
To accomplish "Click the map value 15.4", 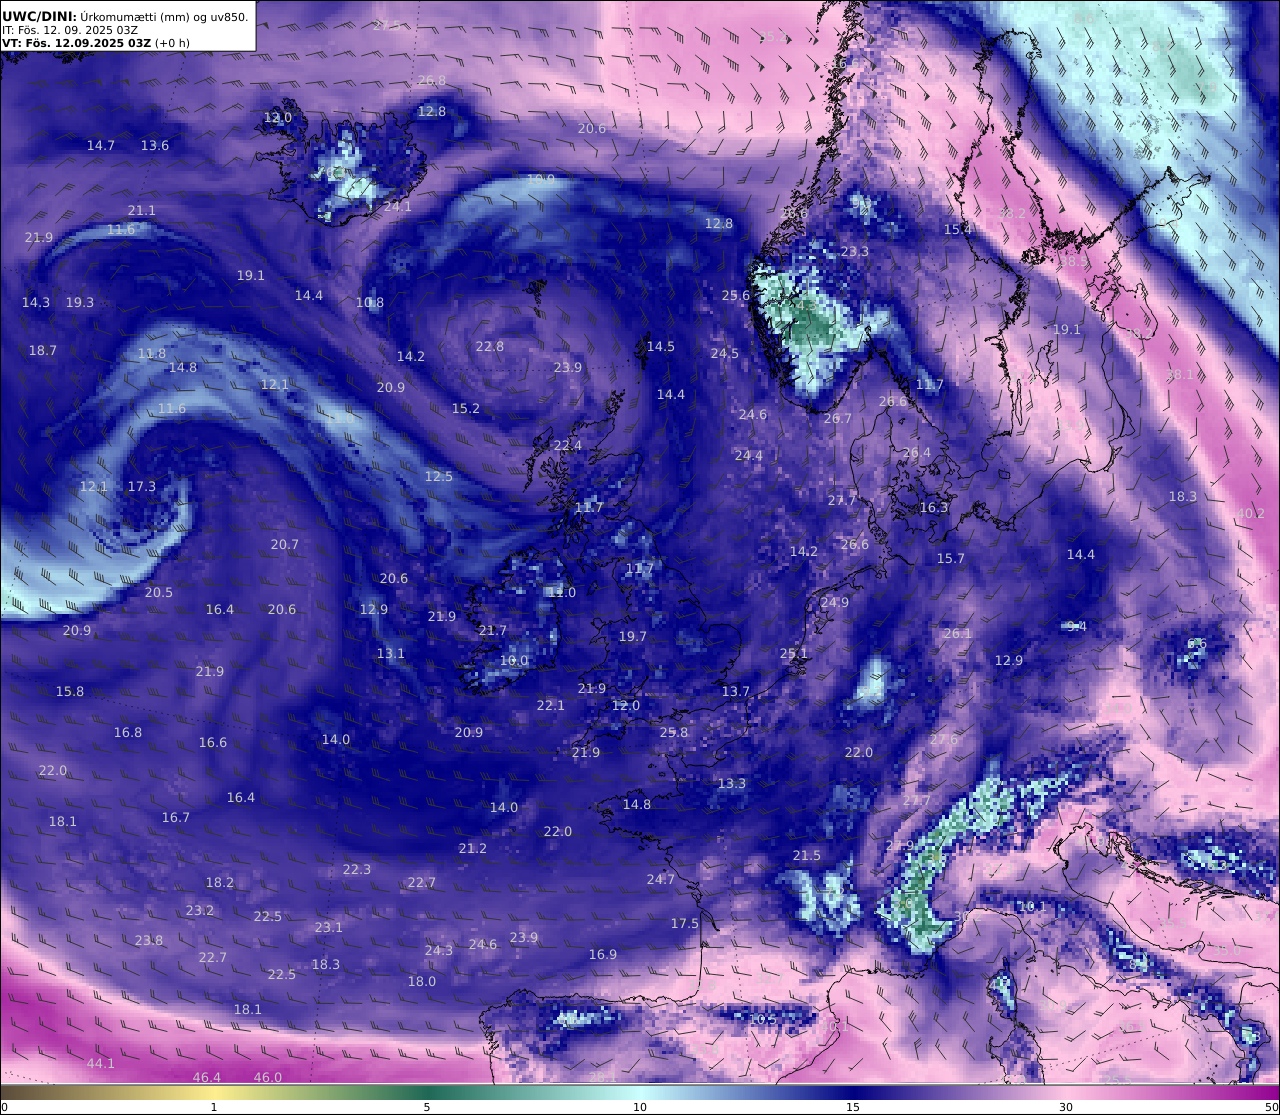I will 958,229.
